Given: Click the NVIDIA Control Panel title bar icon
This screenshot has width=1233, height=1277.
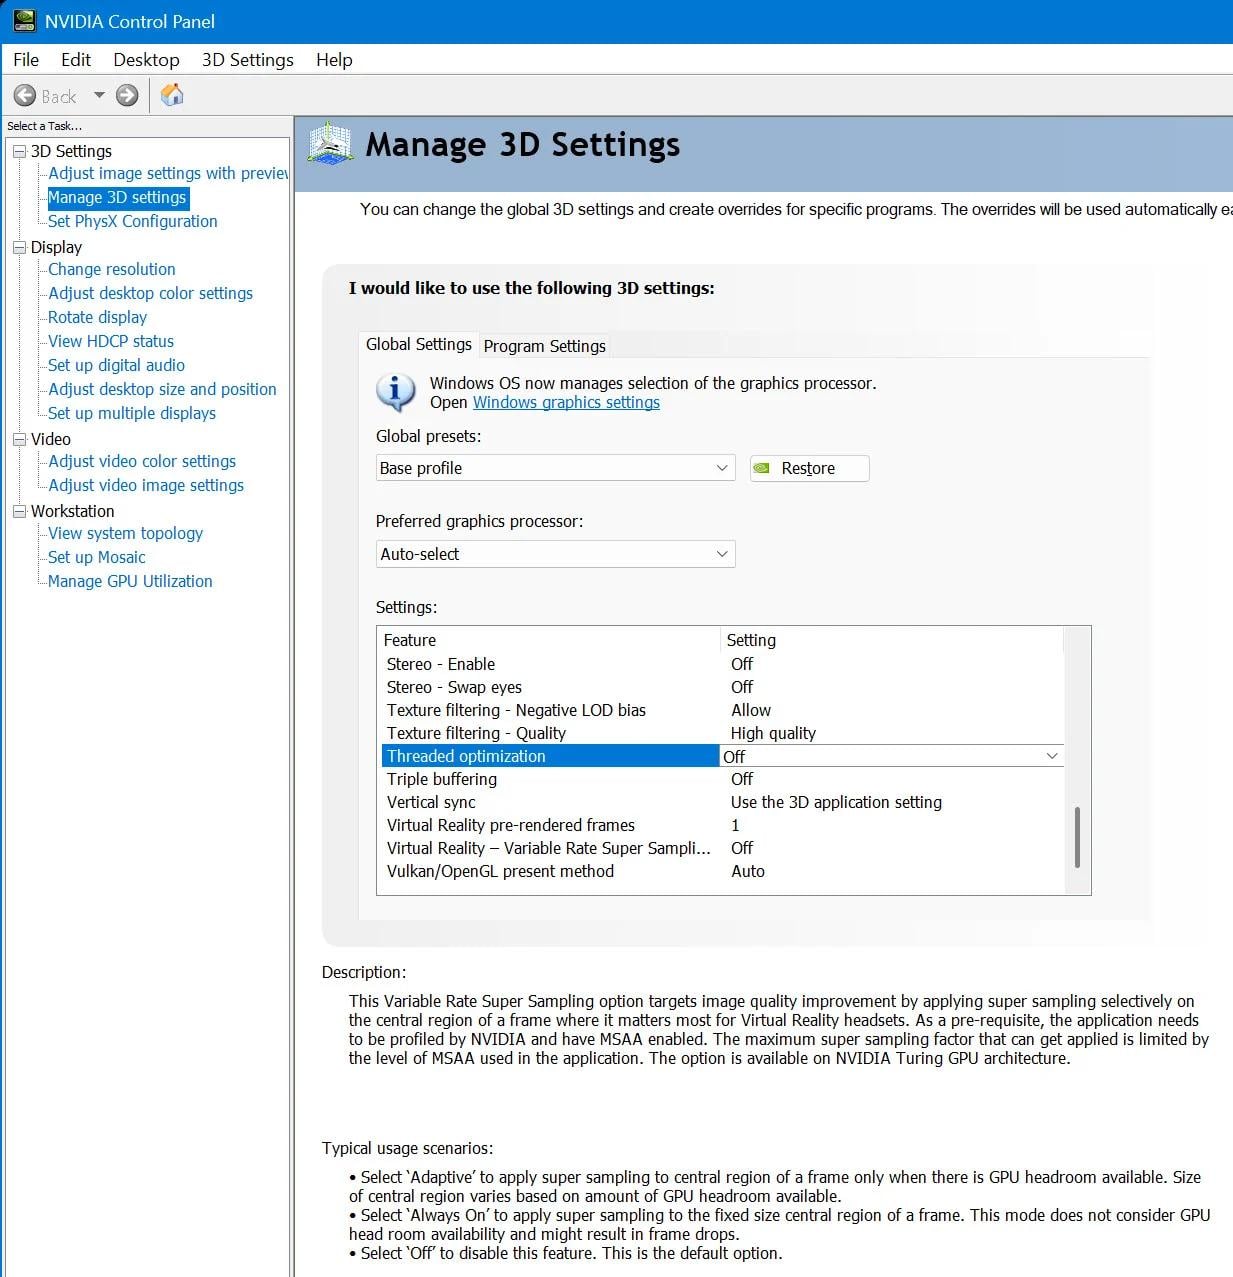Looking at the screenshot, I should click(23, 21).
